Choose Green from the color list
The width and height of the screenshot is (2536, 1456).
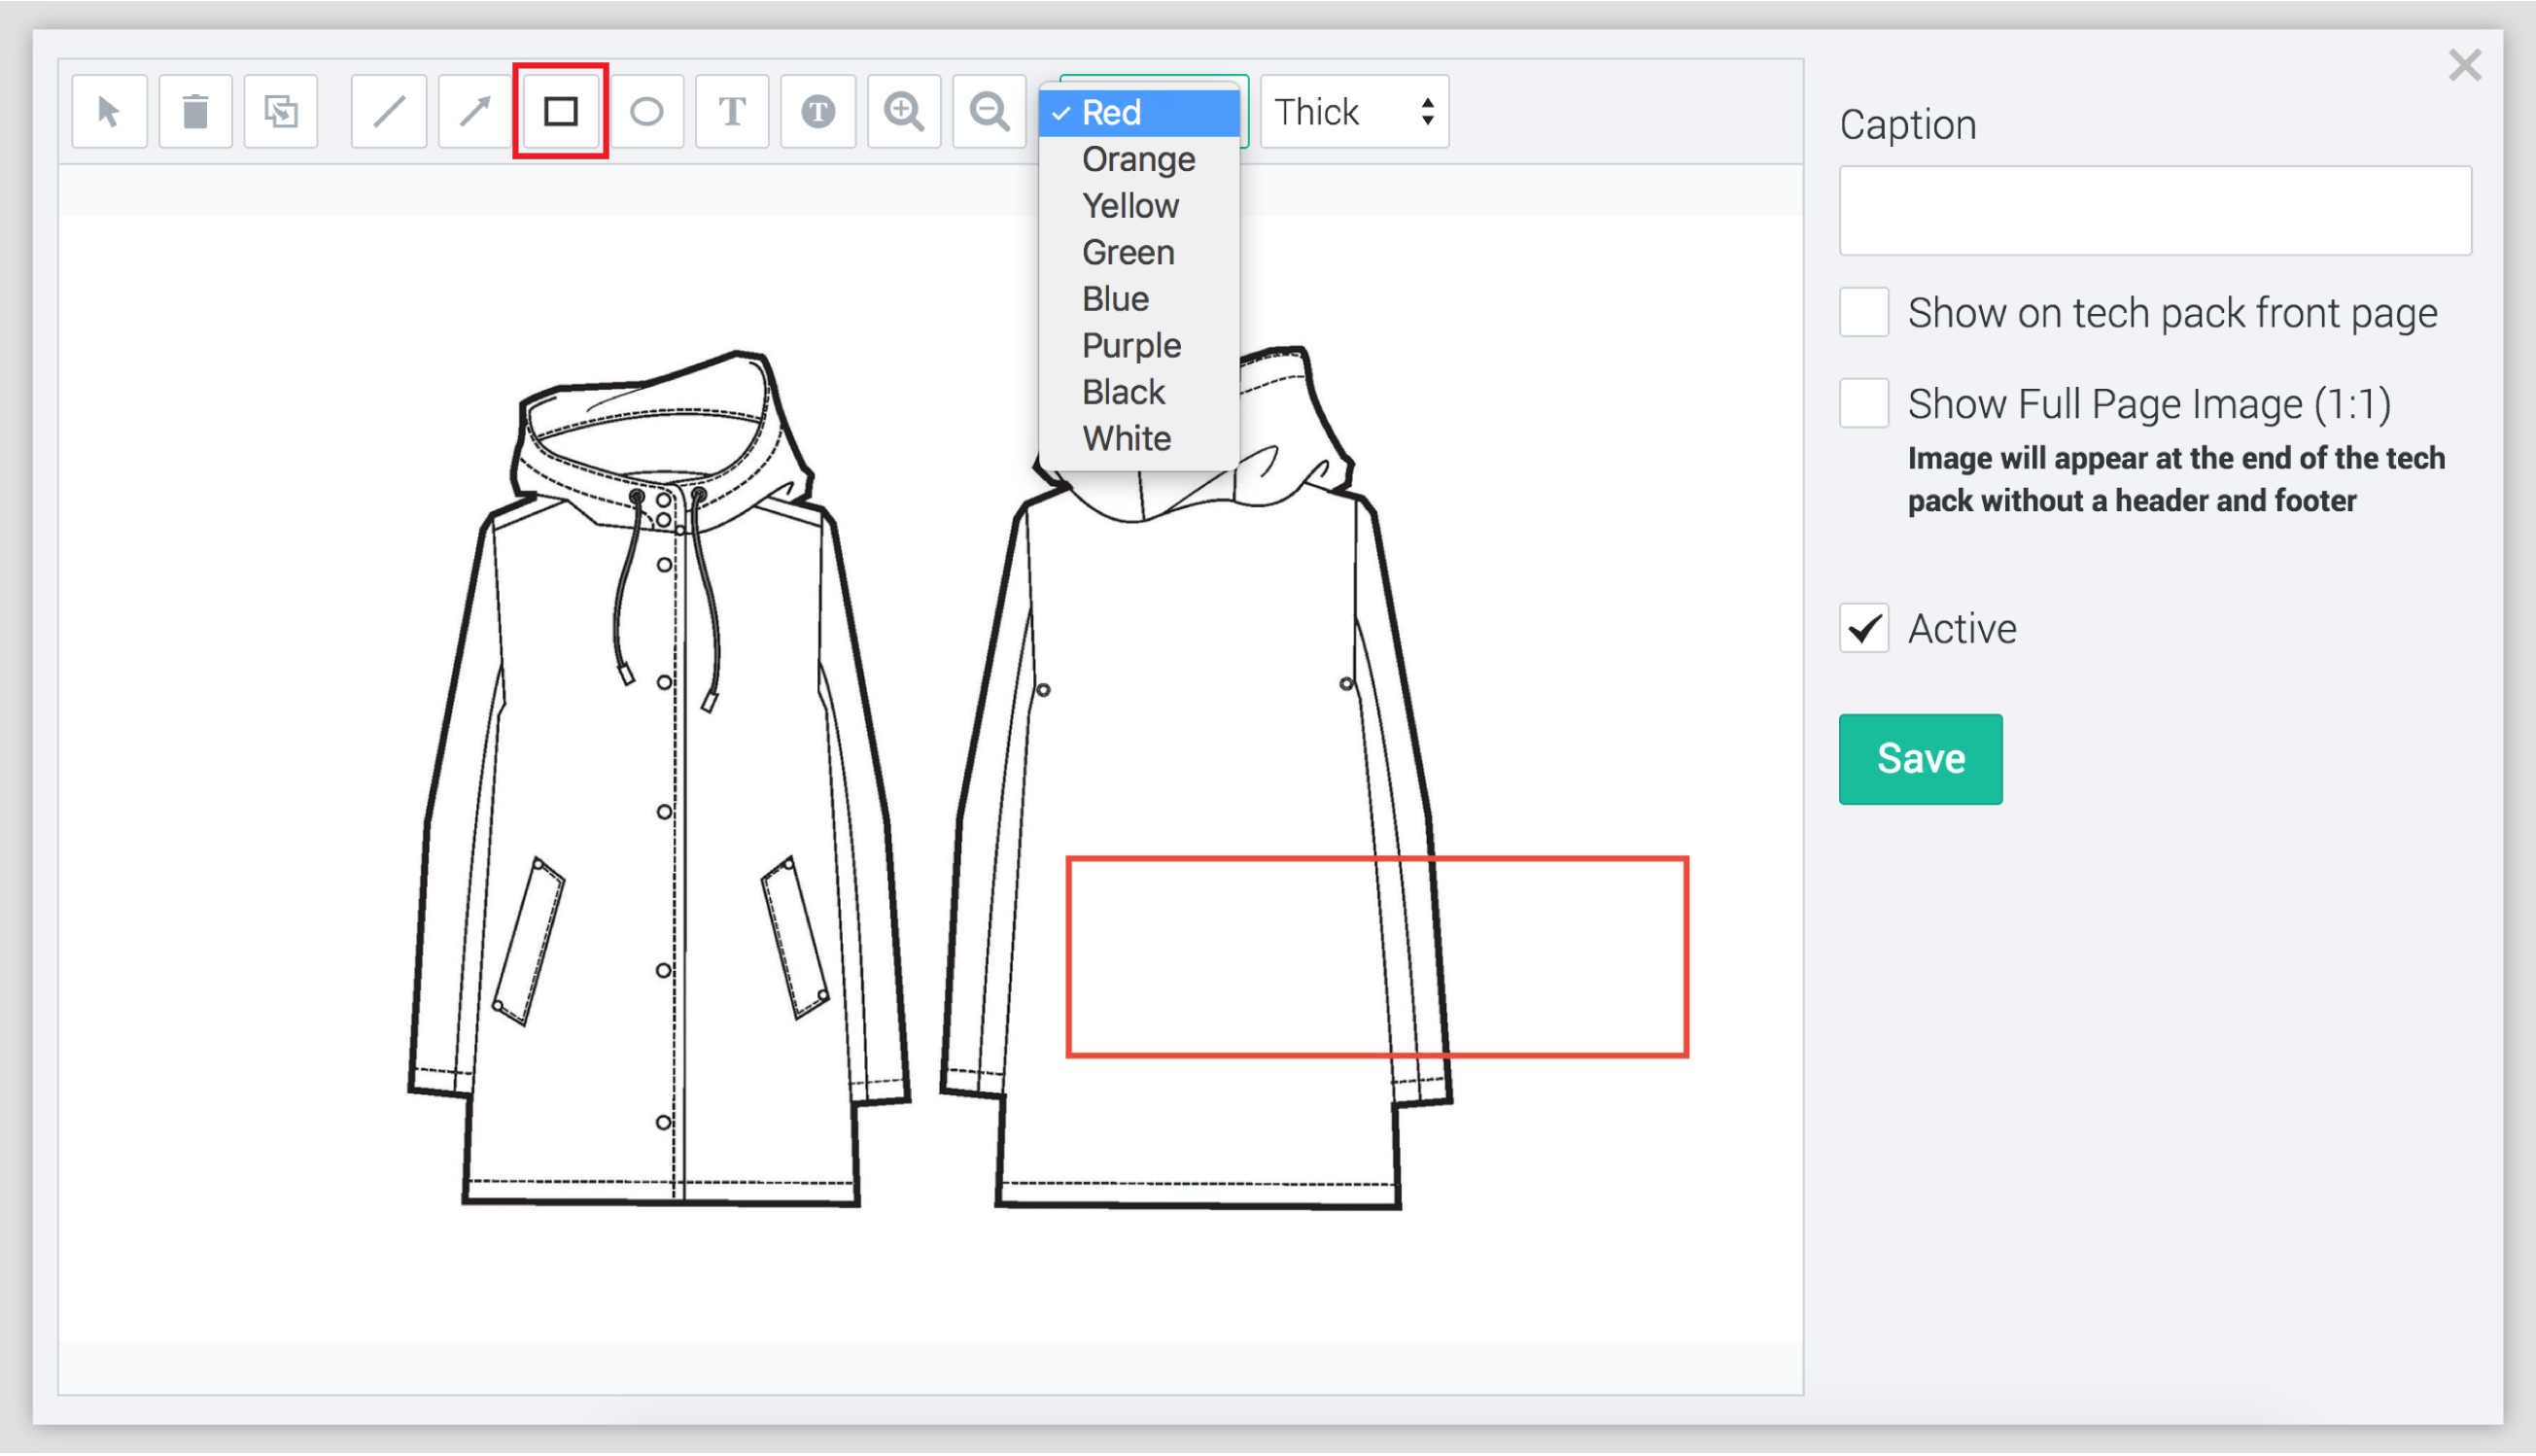click(1127, 252)
